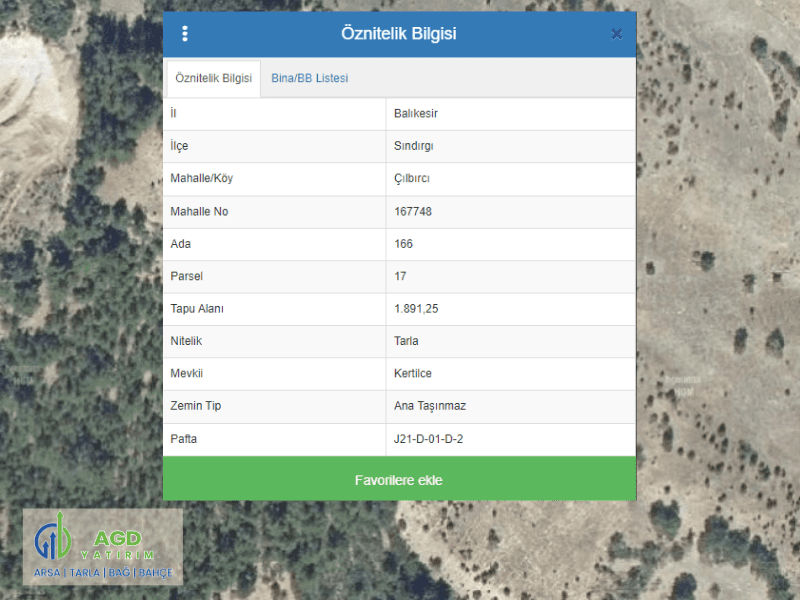Select the Mevkii value Kertilce
This screenshot has height=600, width=800.
(413, 374)
